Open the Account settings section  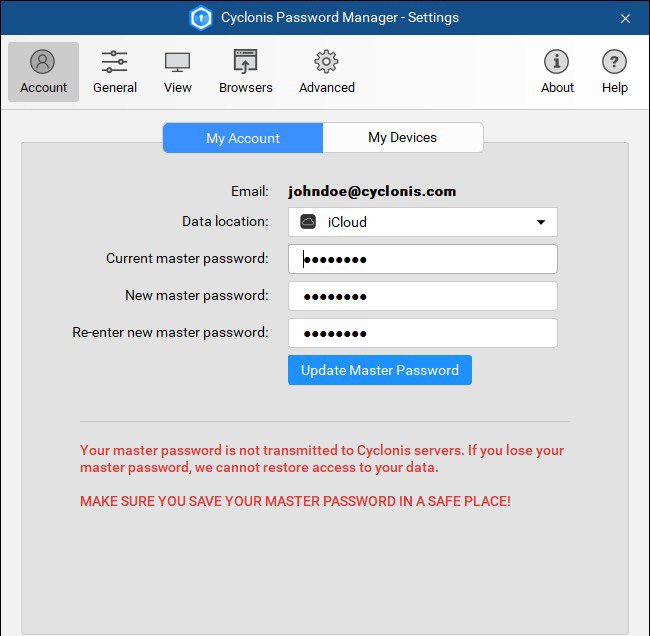click(43, 72)
